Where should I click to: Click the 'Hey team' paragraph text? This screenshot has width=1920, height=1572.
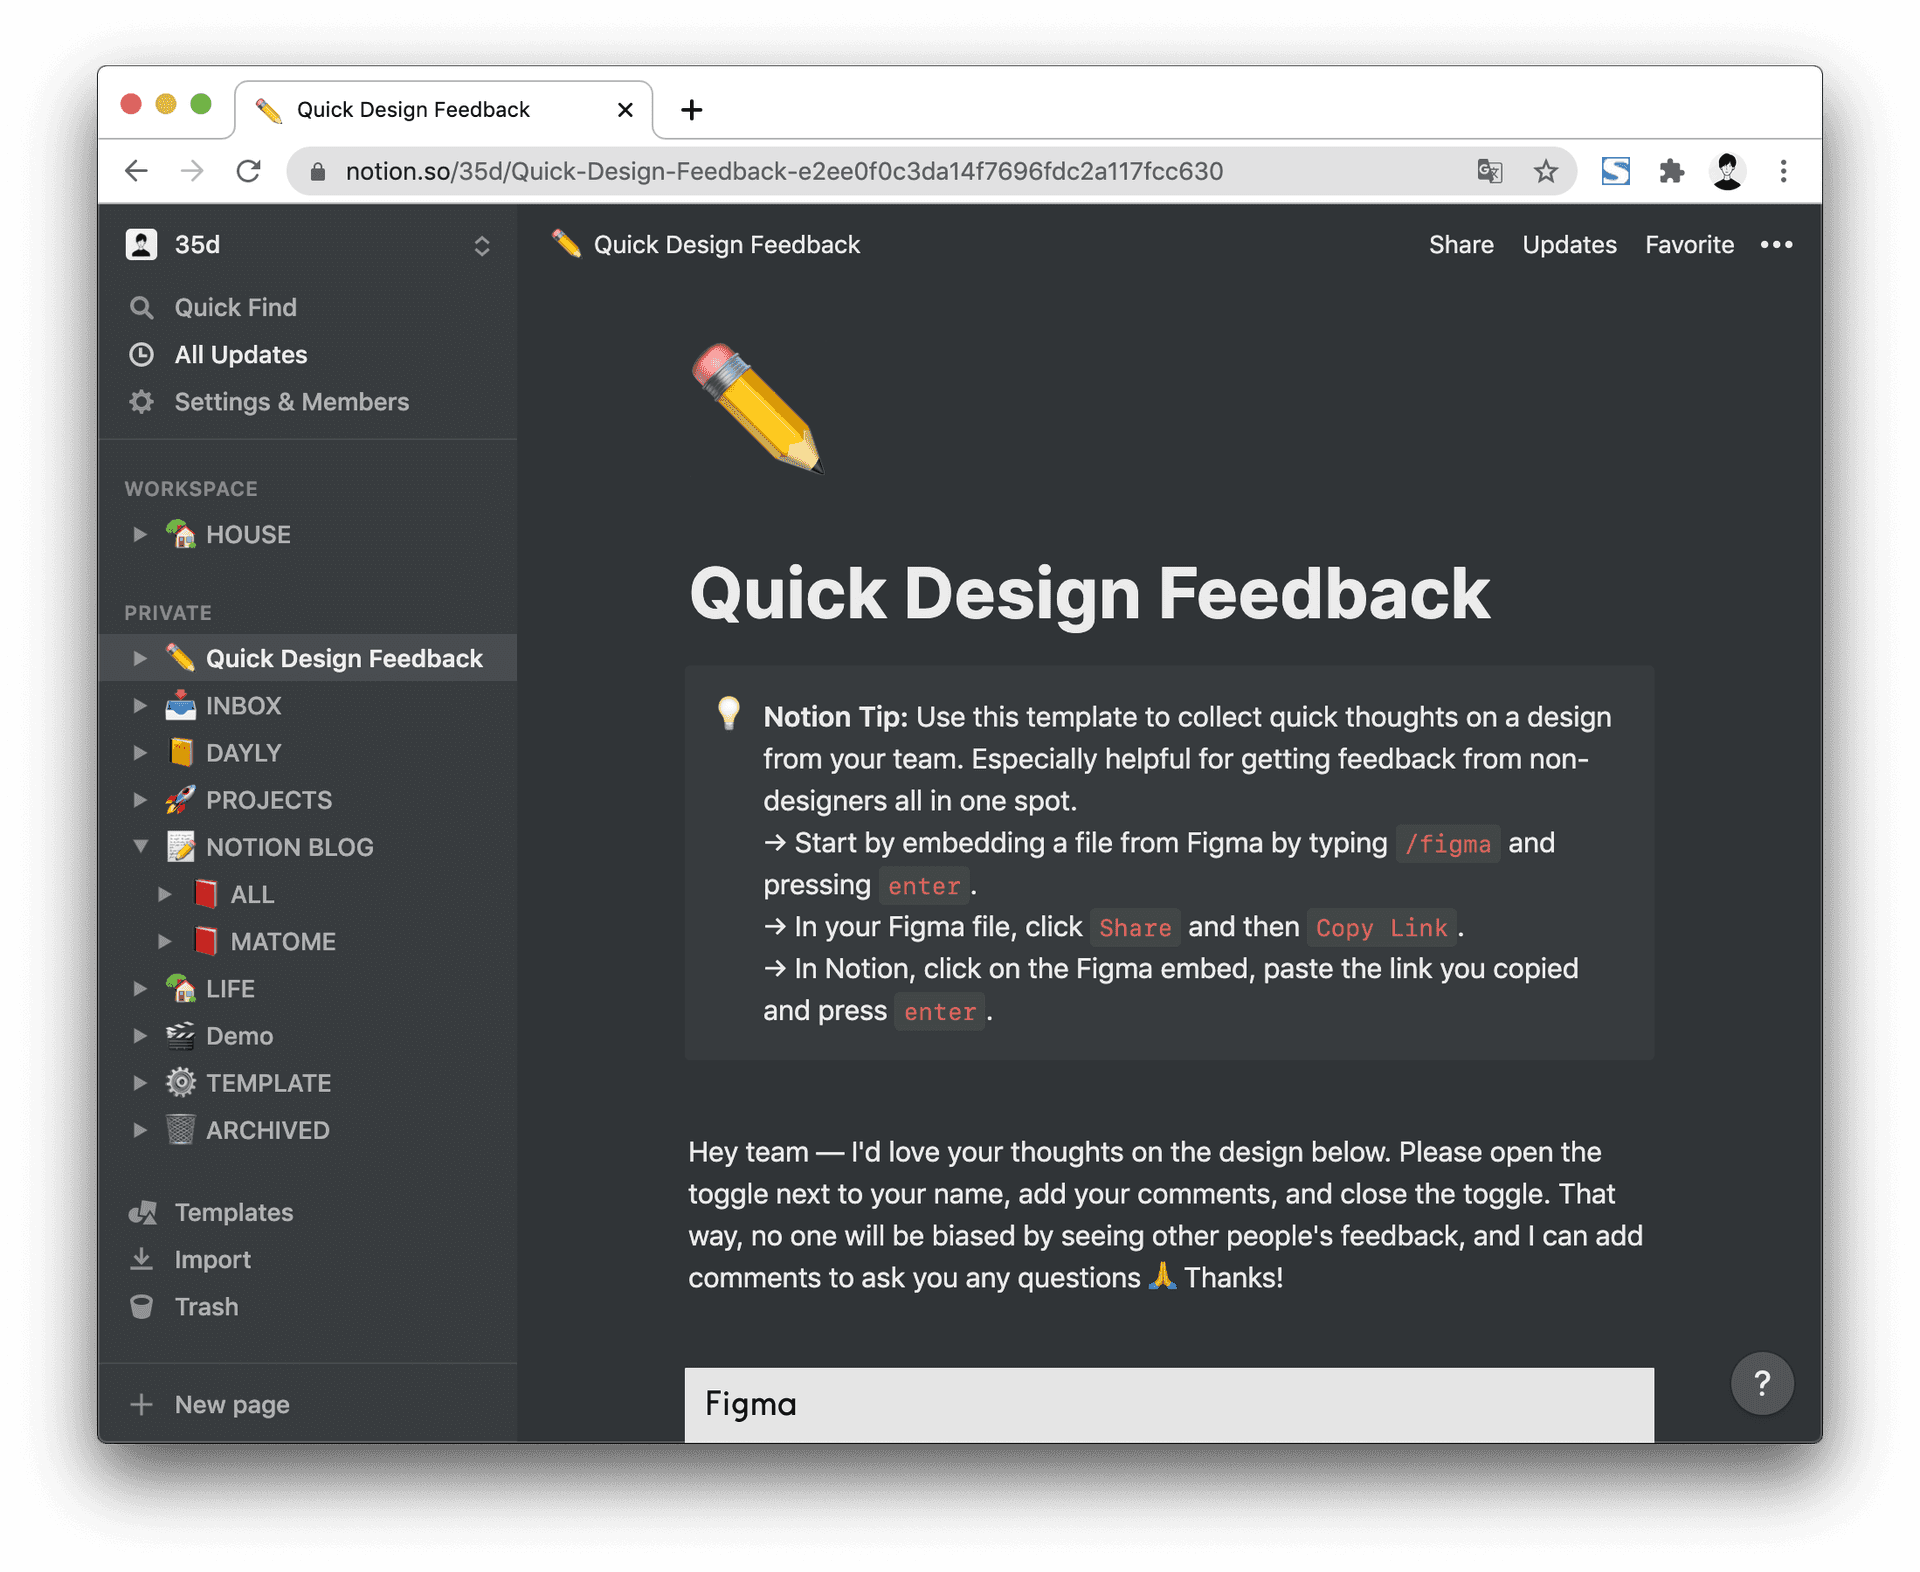tap(1166, 1214)
